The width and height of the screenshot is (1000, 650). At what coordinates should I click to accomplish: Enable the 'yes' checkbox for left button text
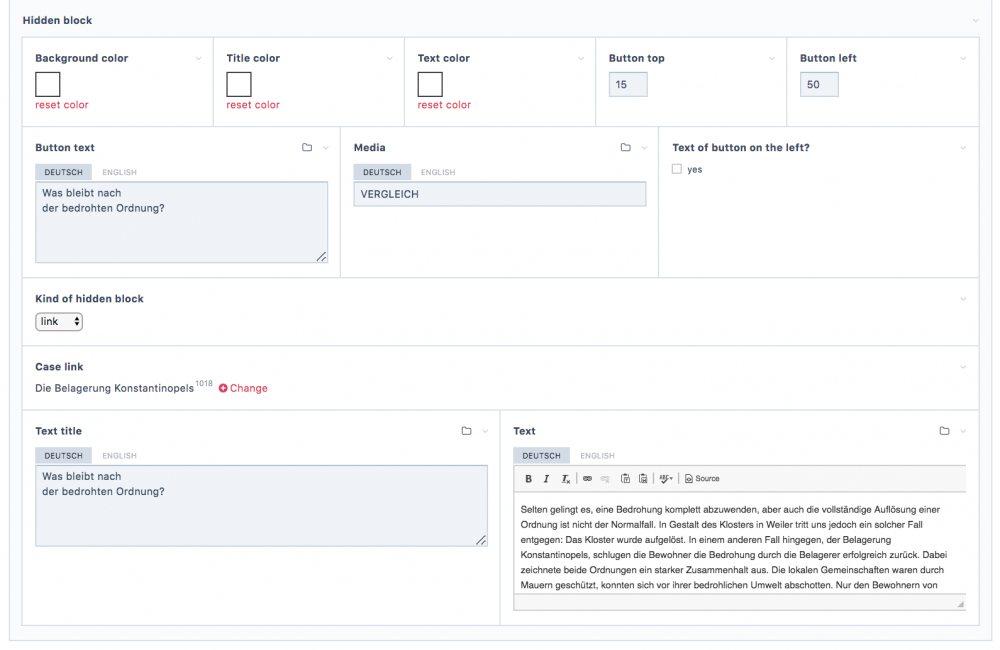pyautogui.click(x=677, y=169)
